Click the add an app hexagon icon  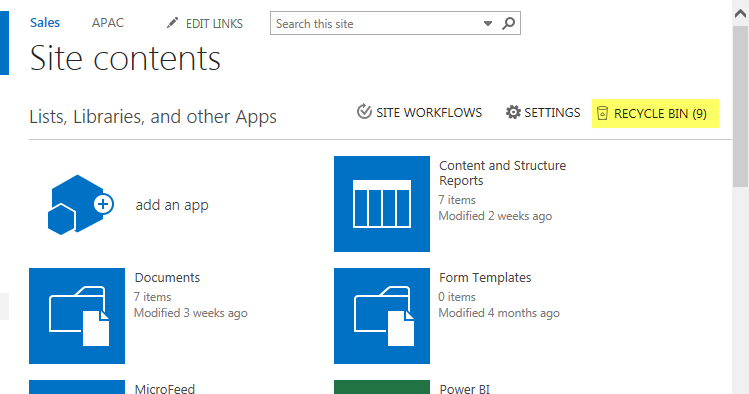[80, 205]
